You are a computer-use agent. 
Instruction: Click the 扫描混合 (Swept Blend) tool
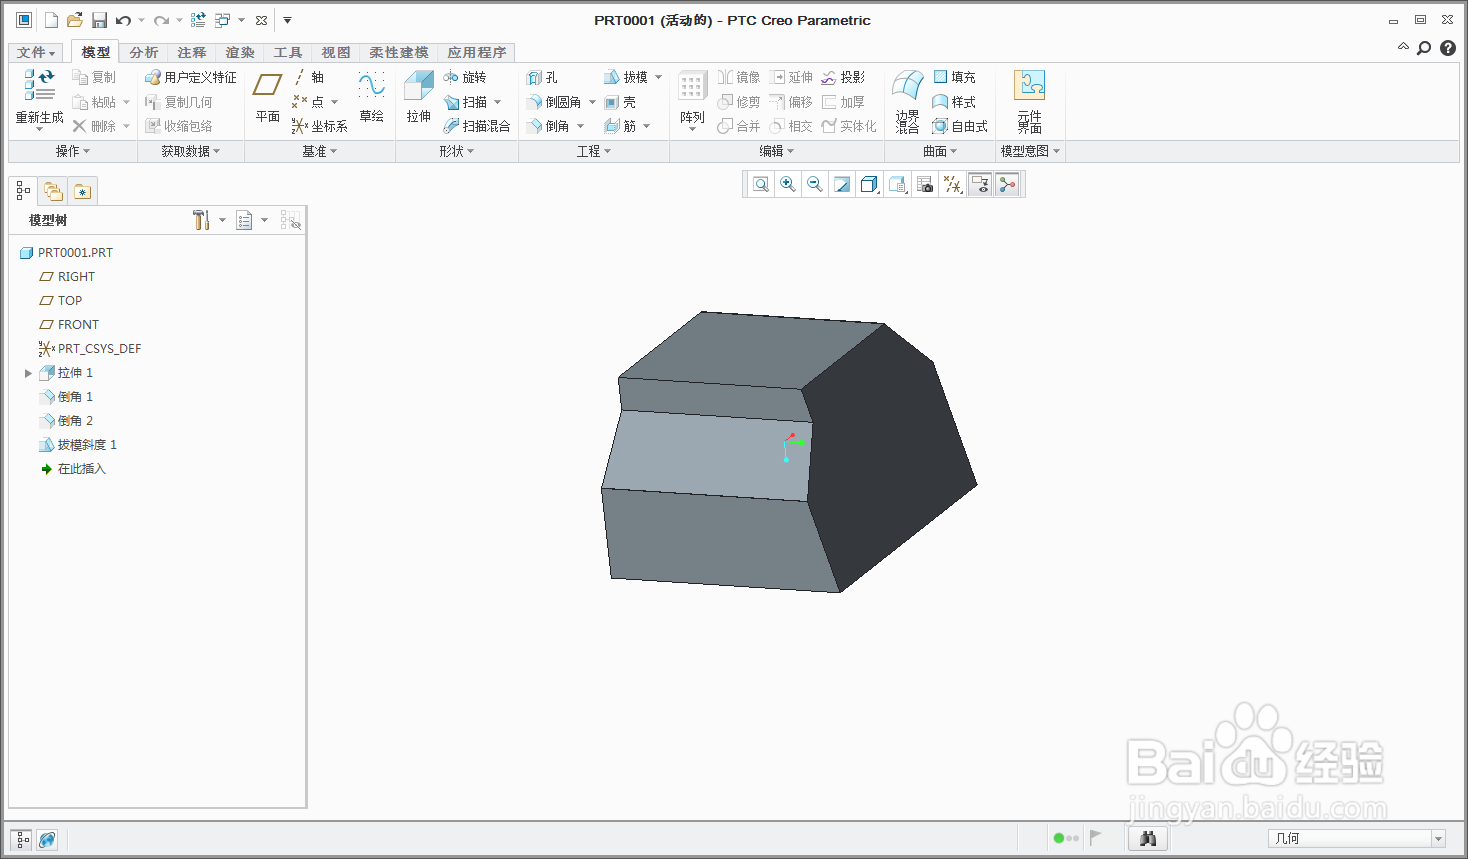click(x=477, y=126)
